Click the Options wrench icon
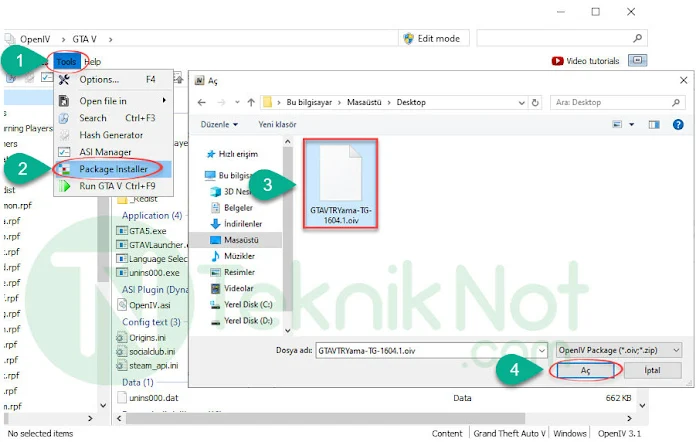 [x=64, y=80]
